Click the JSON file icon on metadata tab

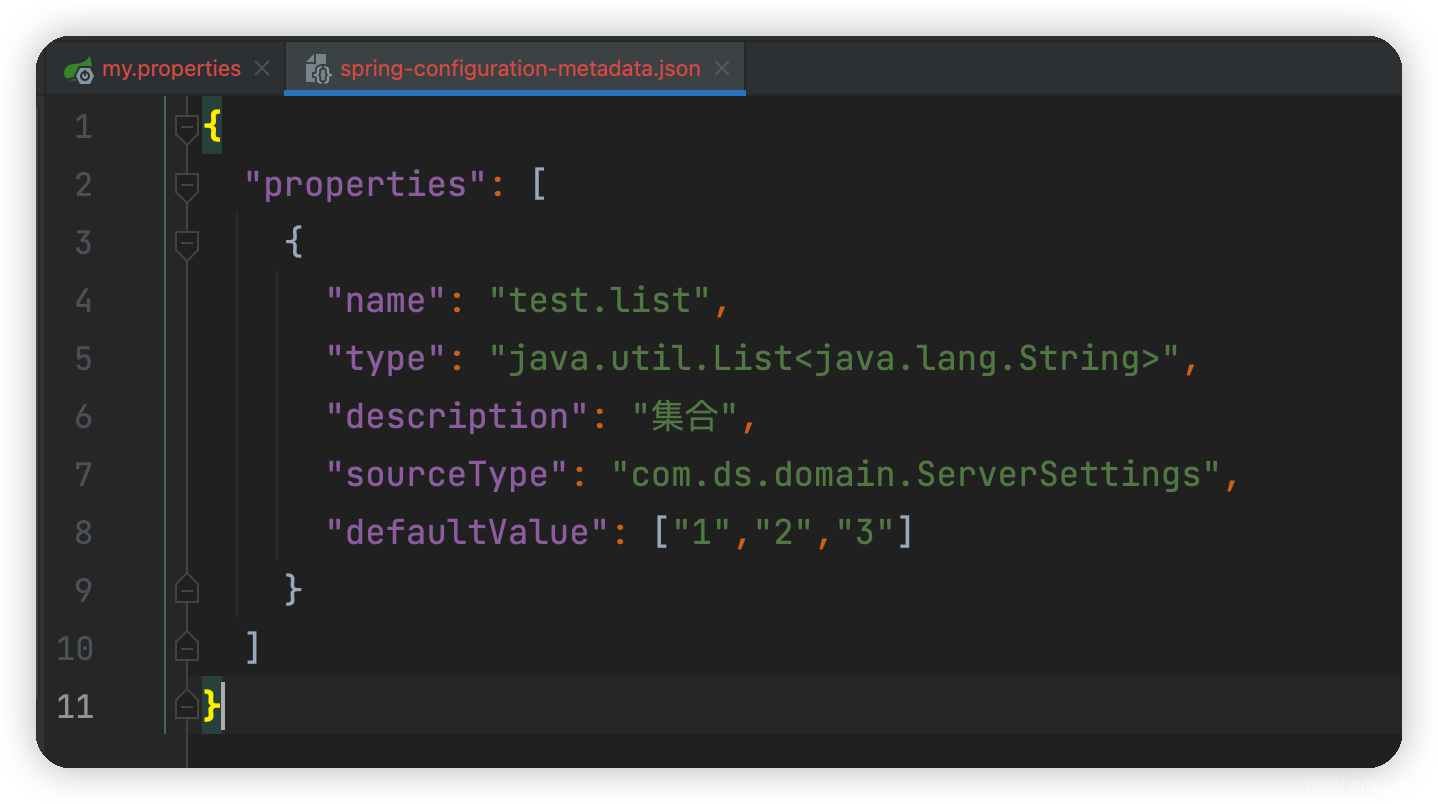(317, 69)
